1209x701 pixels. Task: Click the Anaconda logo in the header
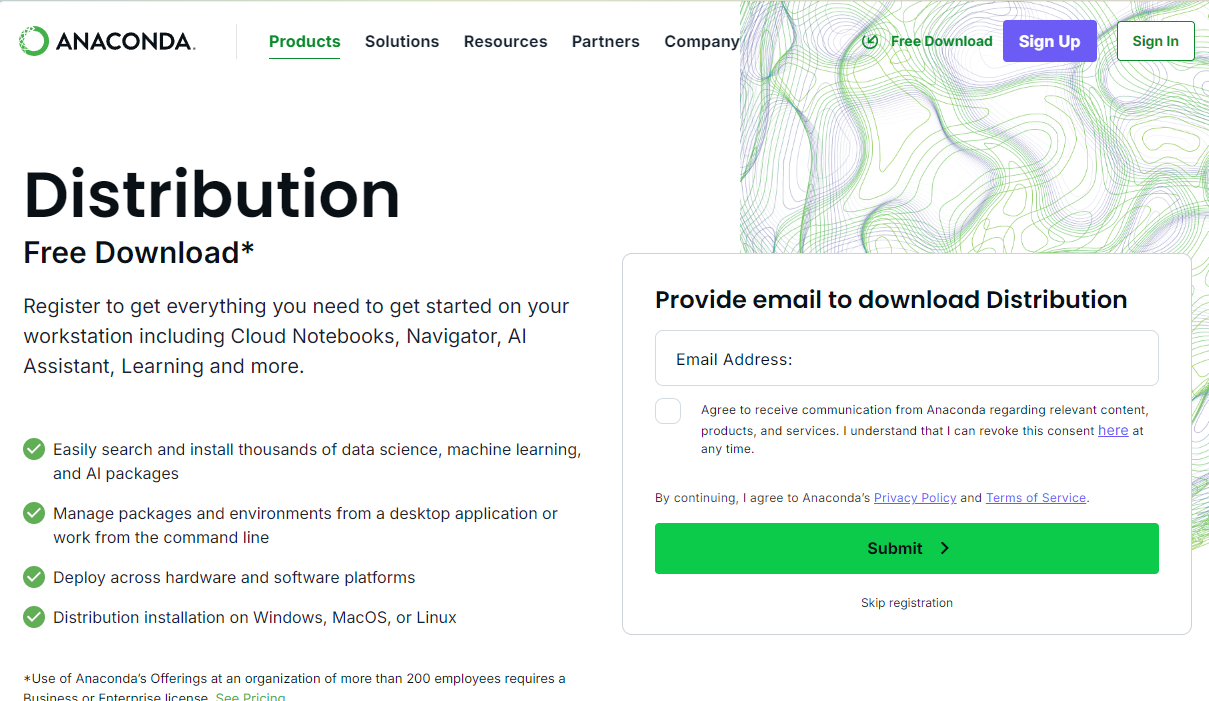pos(107,41)
